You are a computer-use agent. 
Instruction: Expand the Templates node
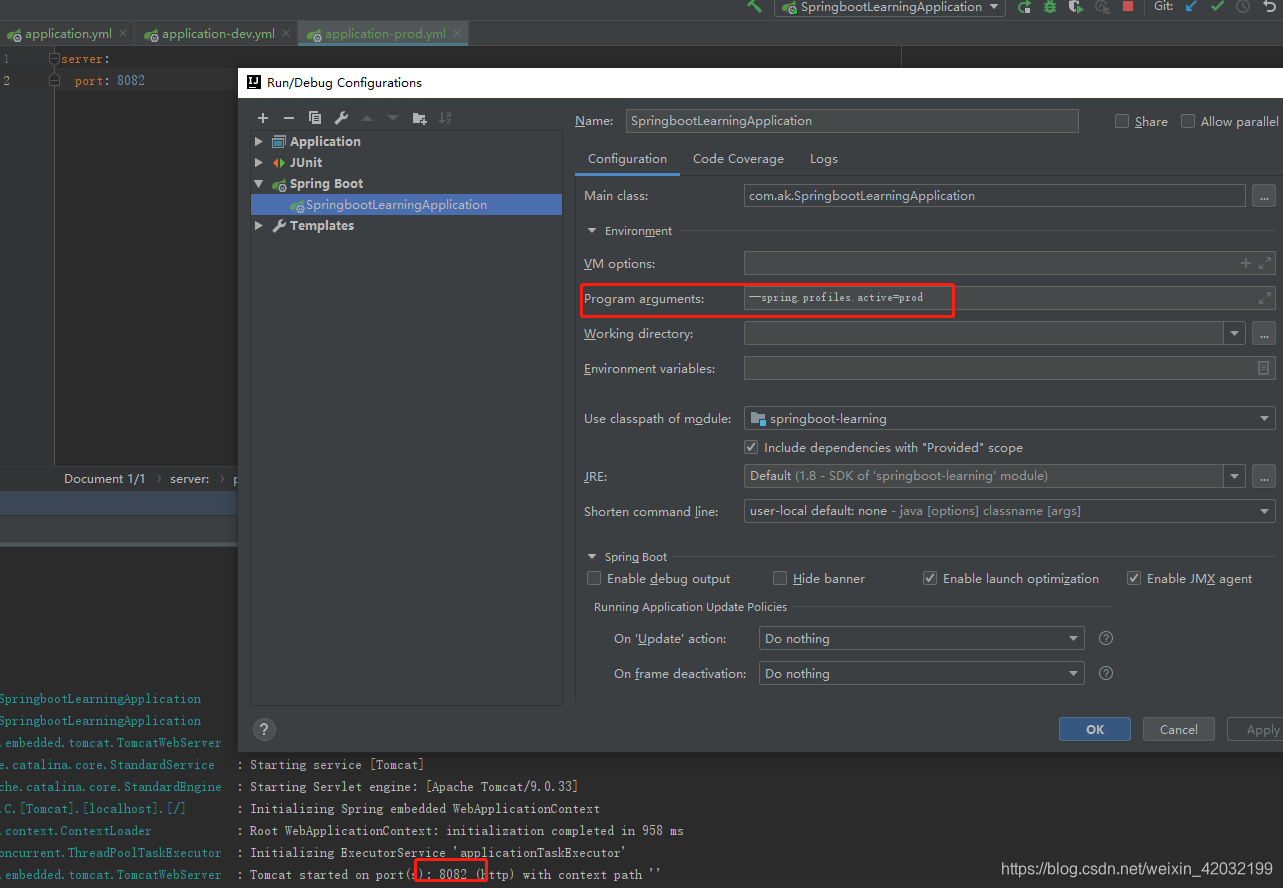[259, 226]
